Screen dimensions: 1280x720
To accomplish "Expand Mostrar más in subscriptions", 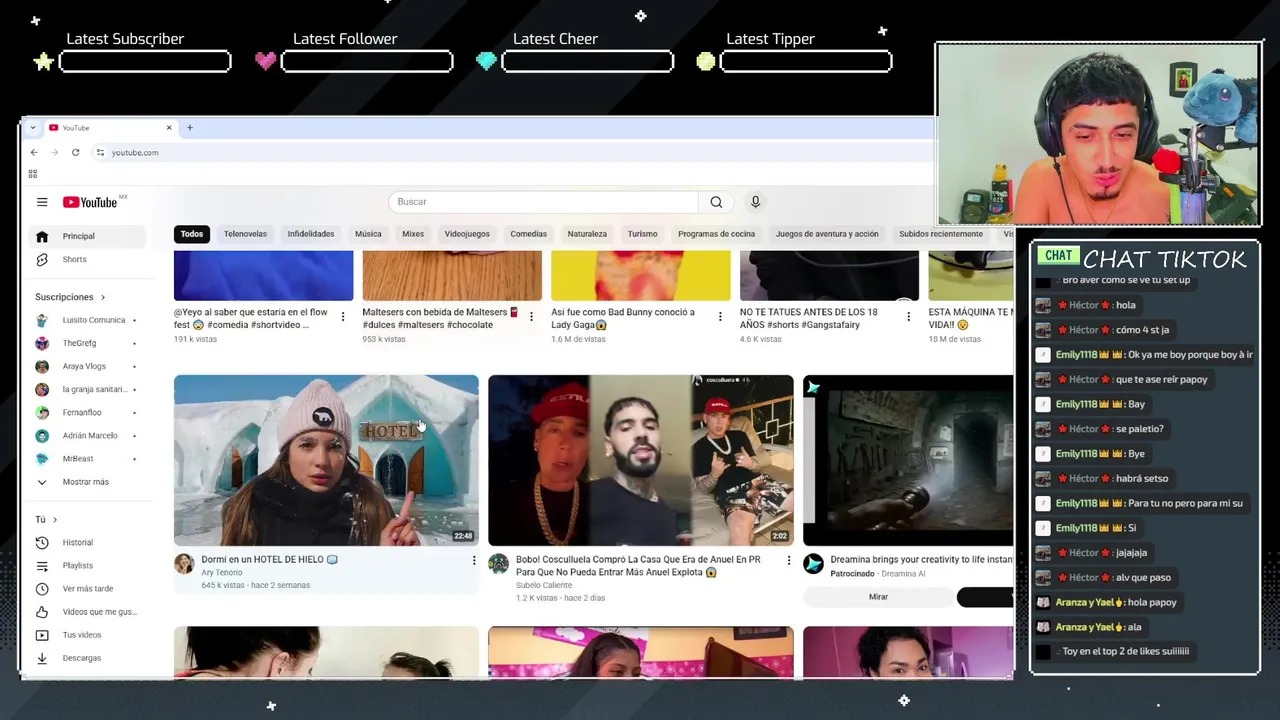I will 88,482.
